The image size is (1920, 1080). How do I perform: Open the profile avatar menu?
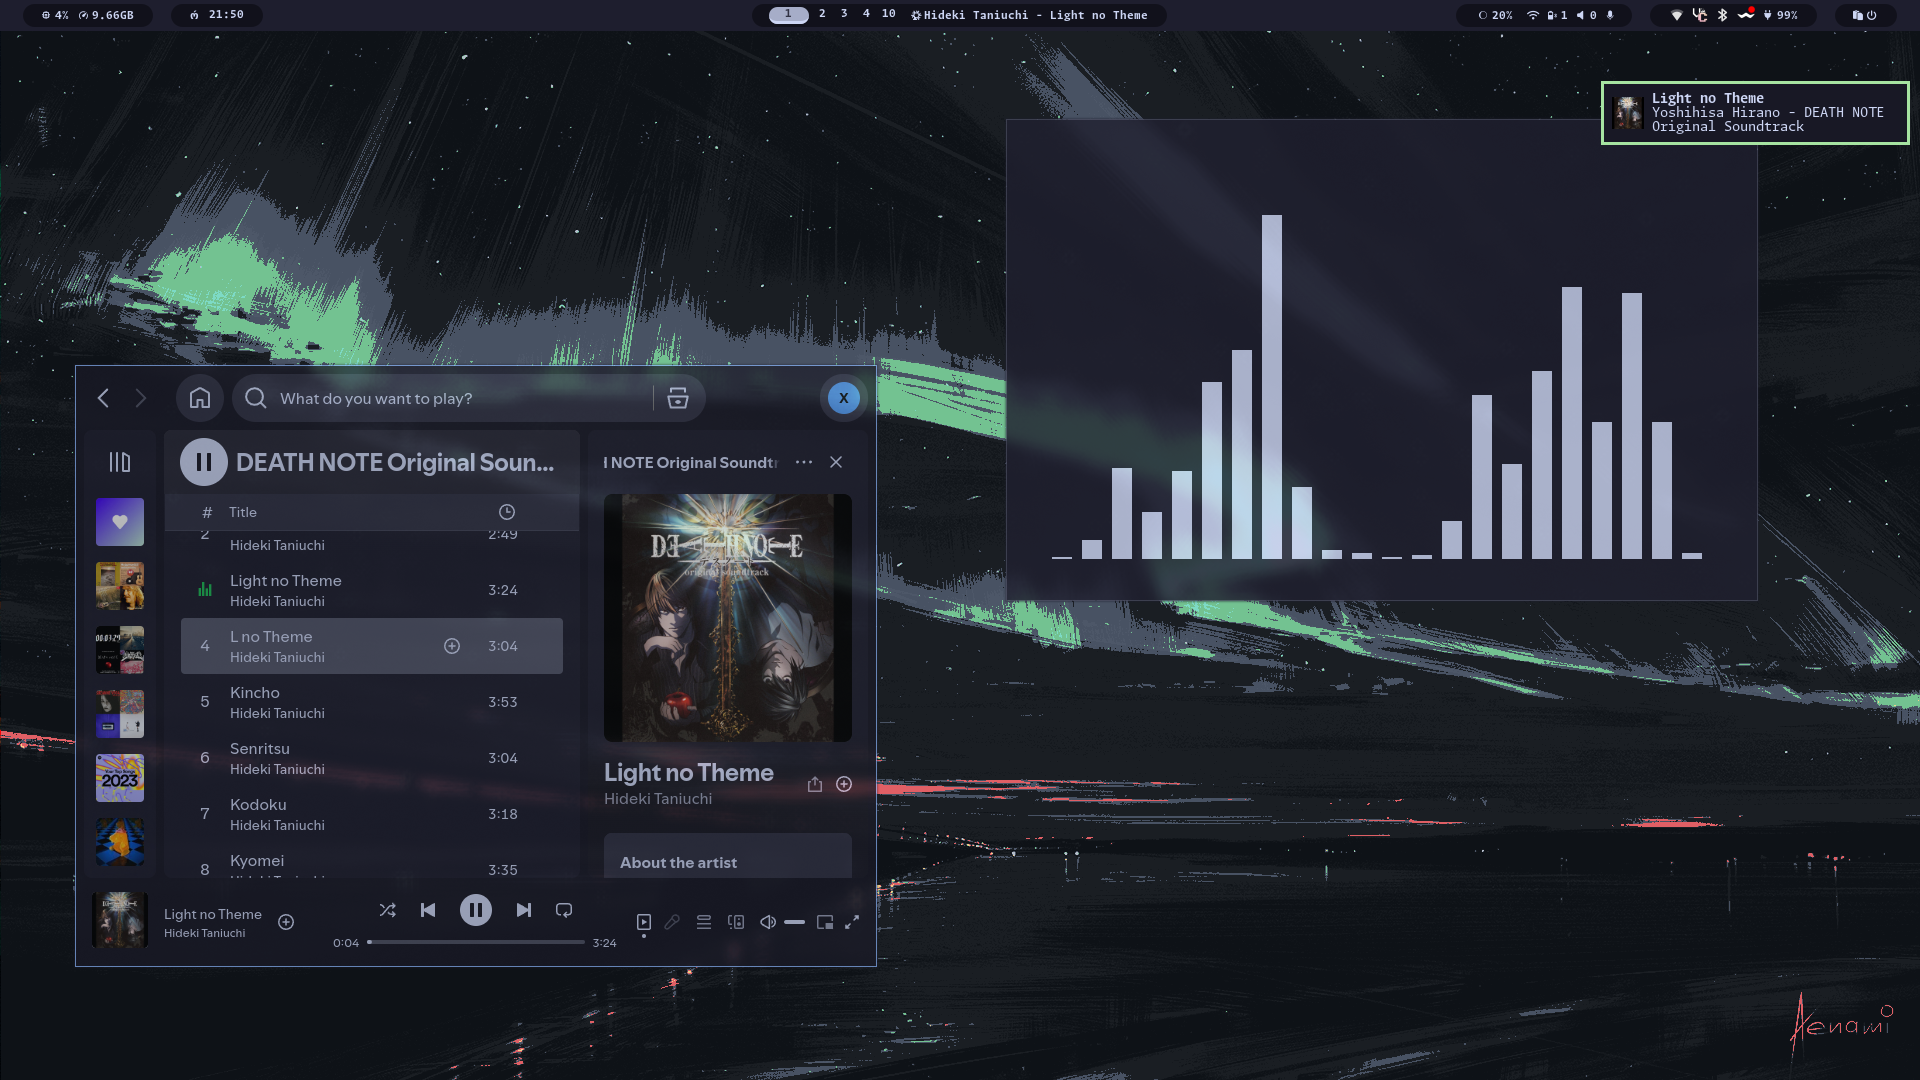click(x=843, y=397)
